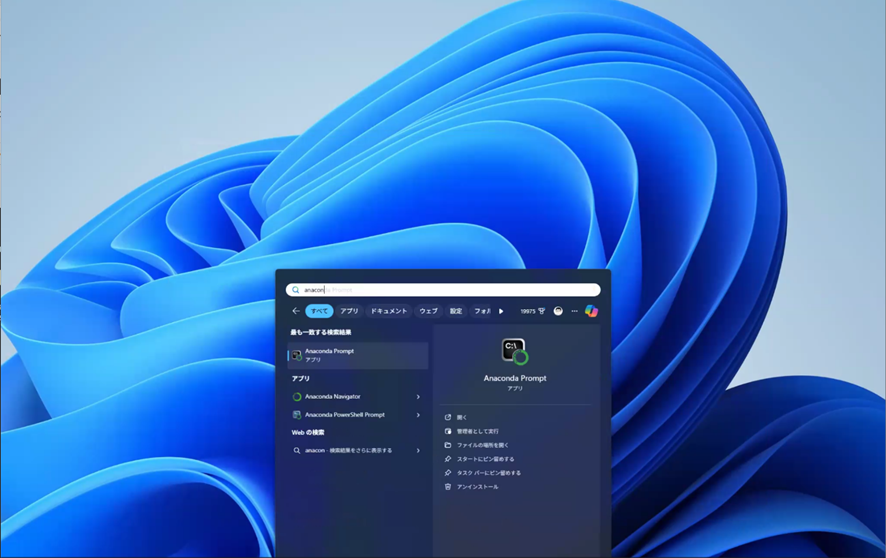Launch Copilot from the colorful icon

[592, 311]
